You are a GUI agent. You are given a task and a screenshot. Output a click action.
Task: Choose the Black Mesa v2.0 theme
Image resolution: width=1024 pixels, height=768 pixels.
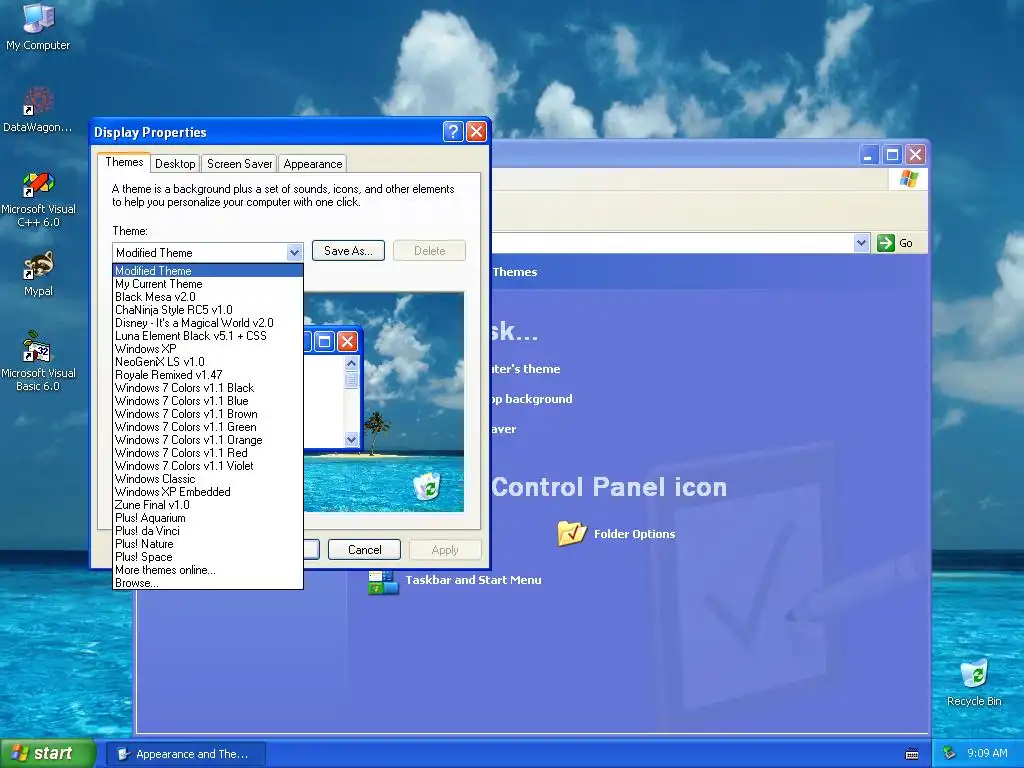click(x=208, y=296)
